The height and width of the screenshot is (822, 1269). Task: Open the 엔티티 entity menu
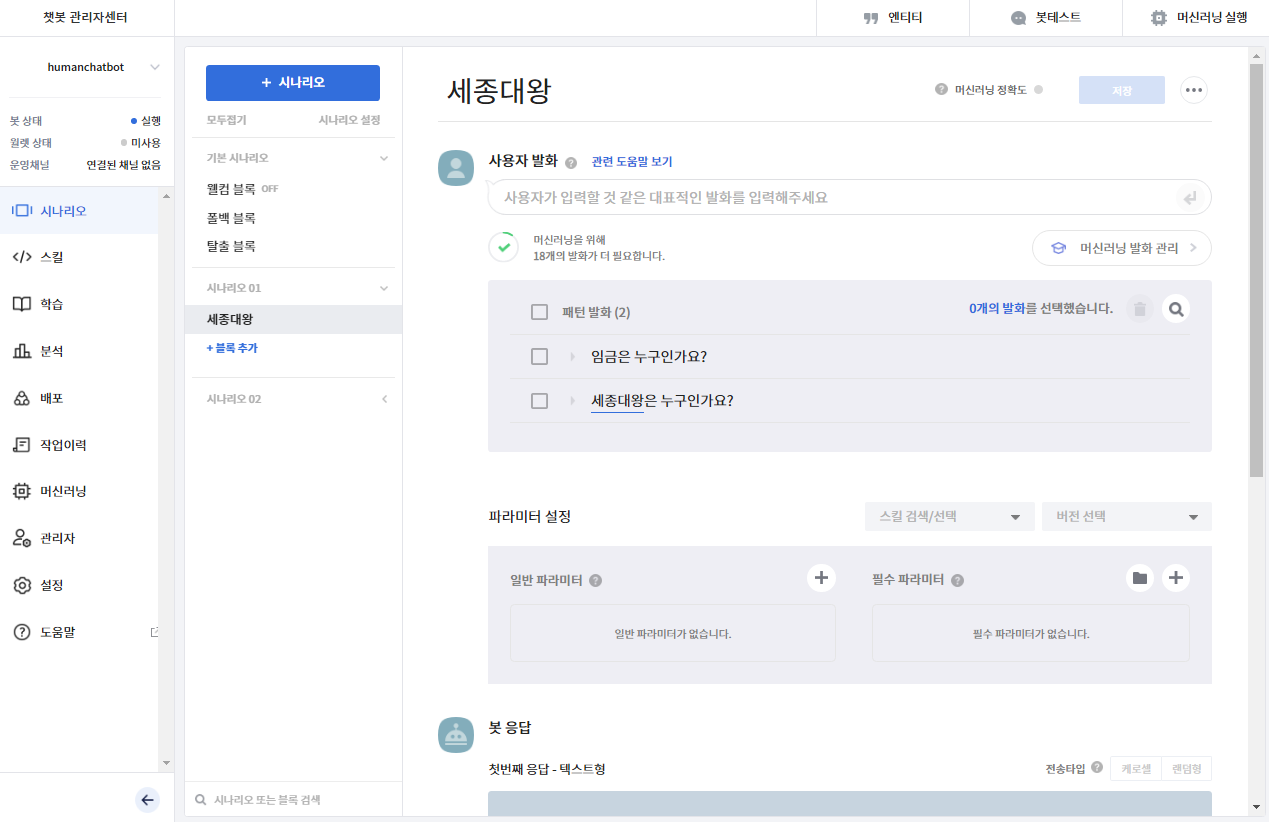click(x=892, y=17)
